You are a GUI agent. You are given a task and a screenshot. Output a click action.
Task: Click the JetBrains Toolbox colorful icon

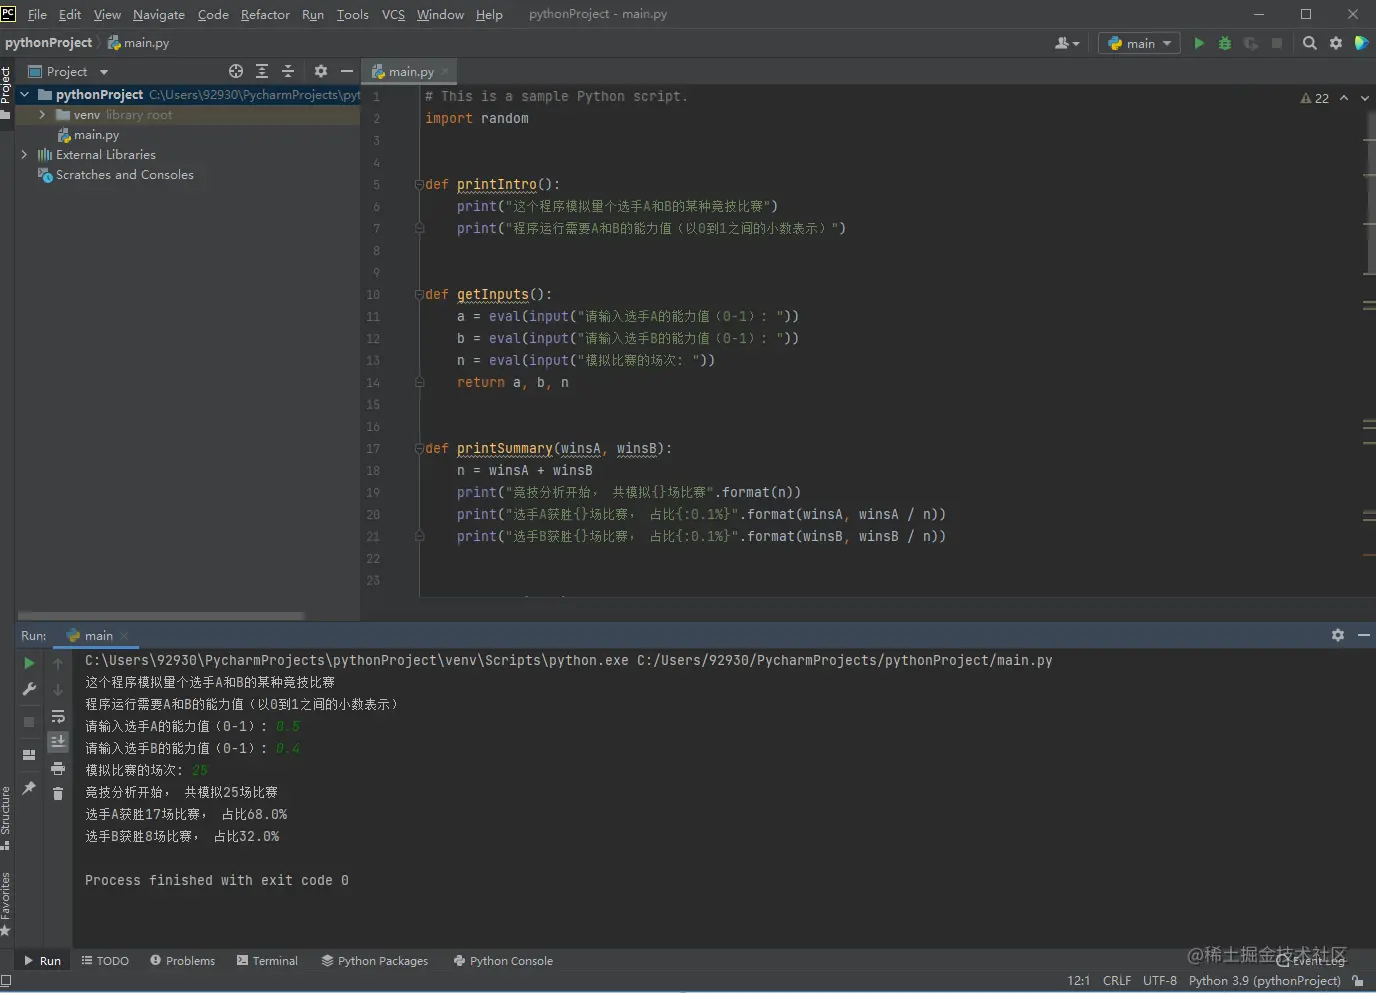point(1361,43)
